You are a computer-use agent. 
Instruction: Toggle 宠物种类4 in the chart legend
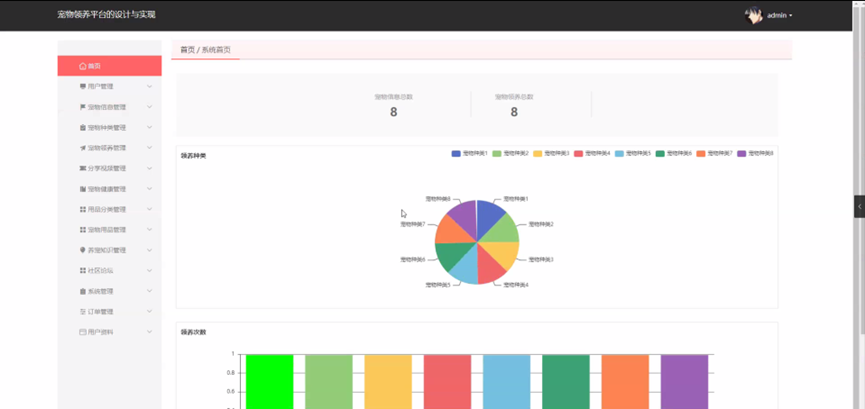pos(592,153)
